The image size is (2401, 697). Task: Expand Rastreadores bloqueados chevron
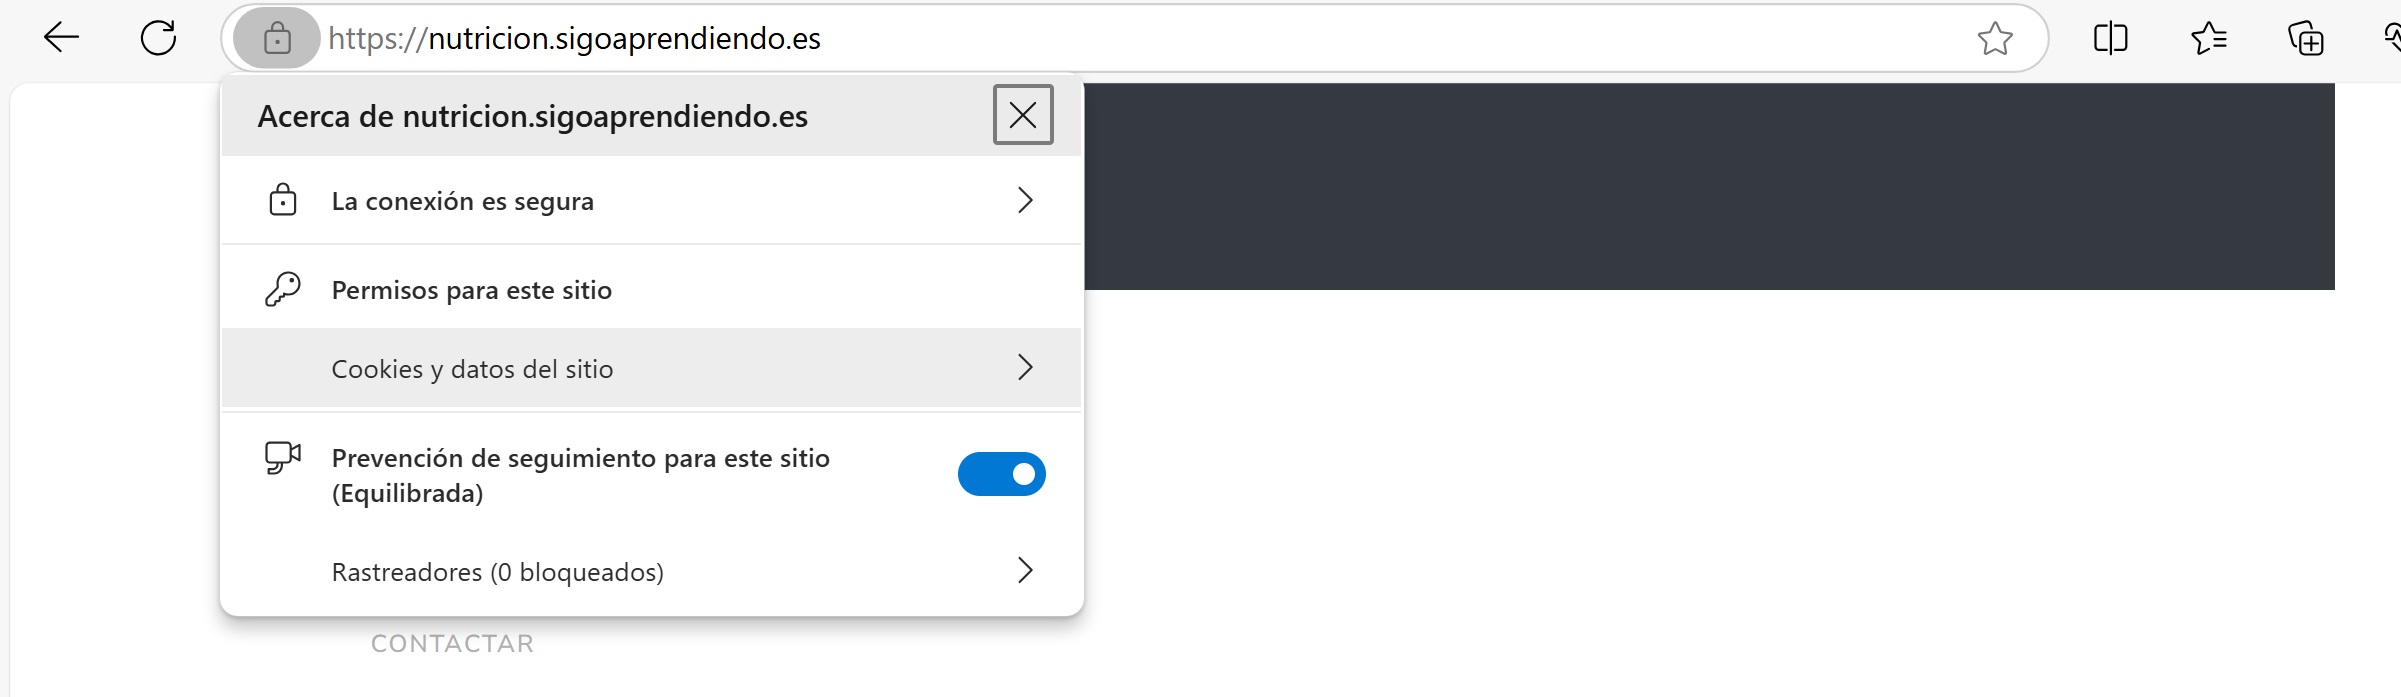[1025, 570]
